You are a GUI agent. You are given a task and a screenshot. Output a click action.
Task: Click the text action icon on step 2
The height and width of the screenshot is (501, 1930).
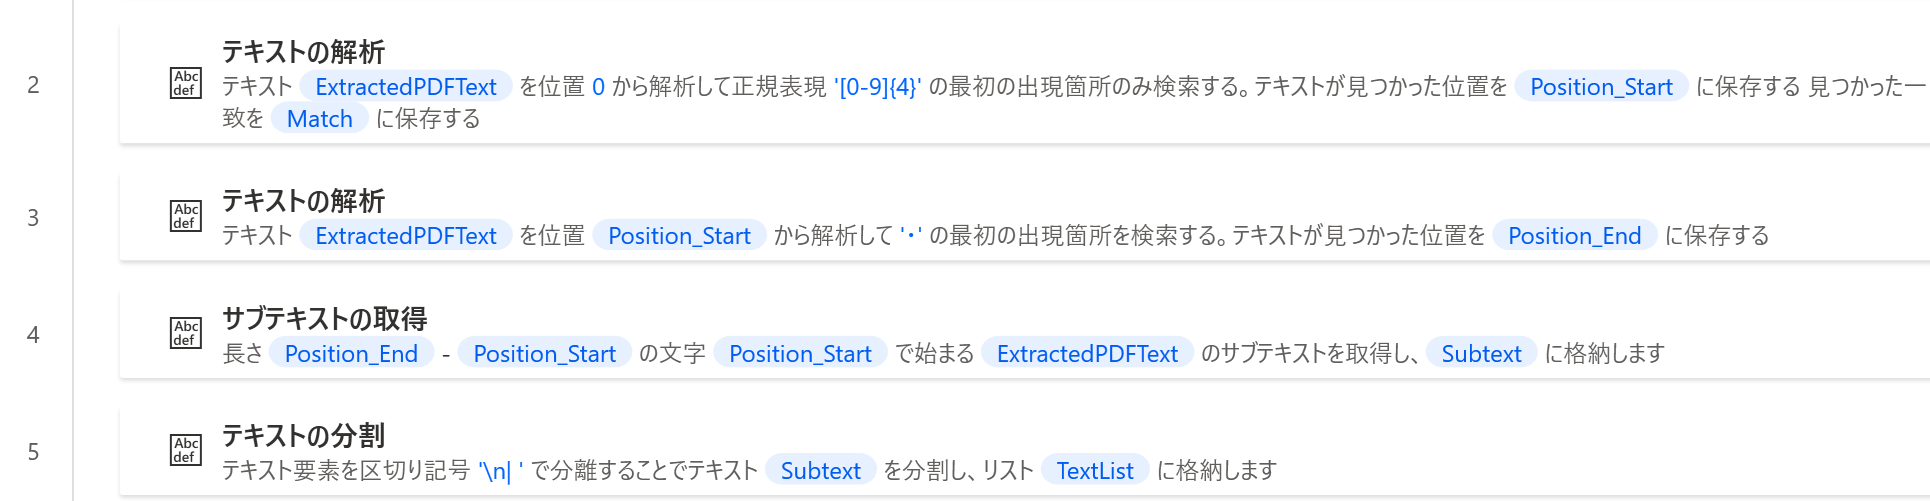(186, 84)
